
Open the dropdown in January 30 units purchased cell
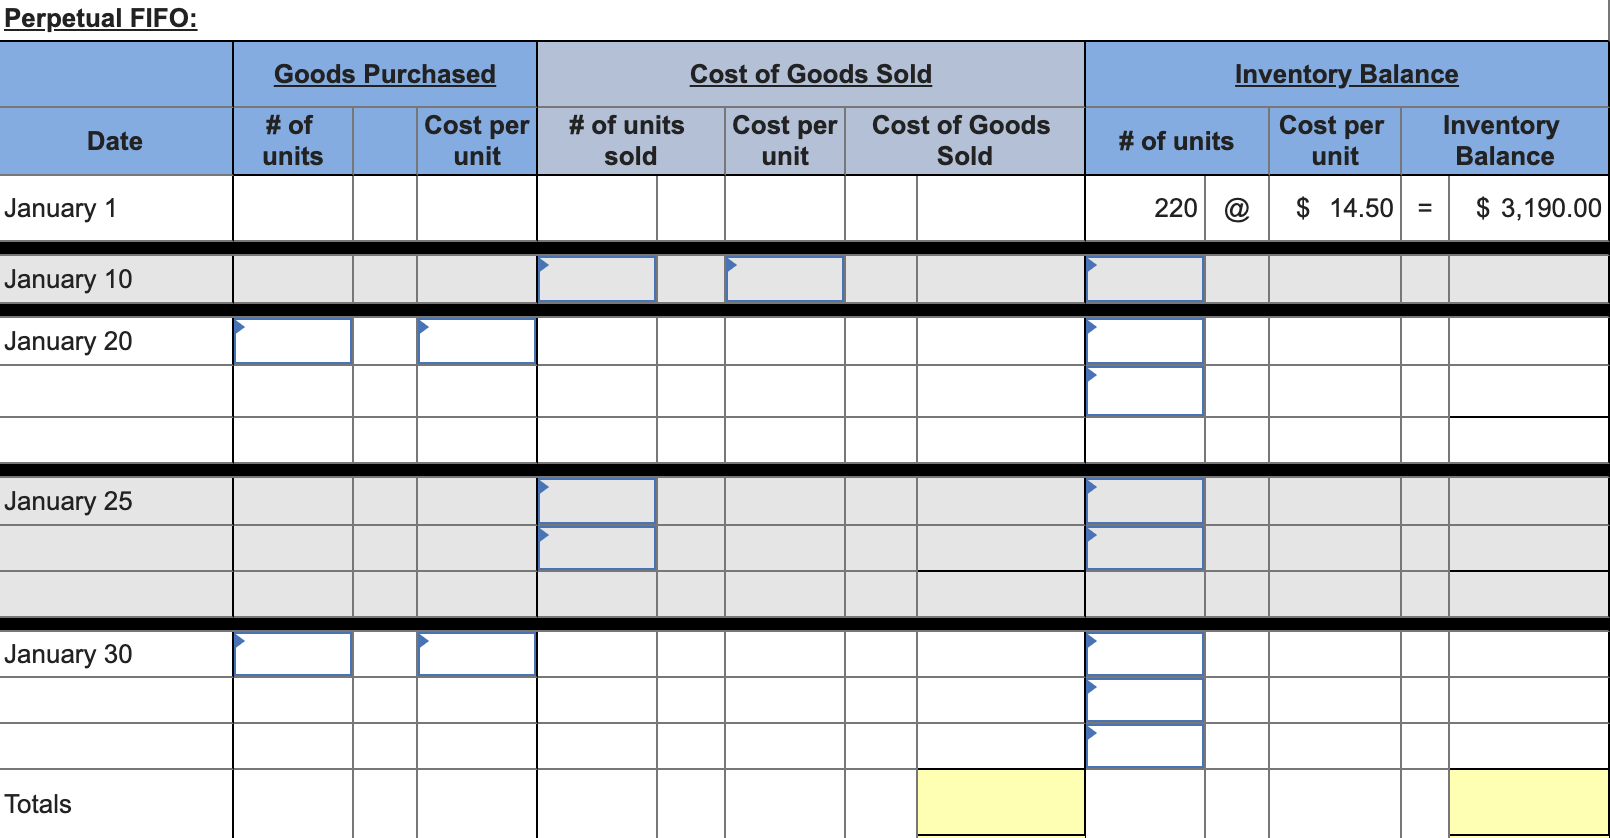click(x=292, y=654)
